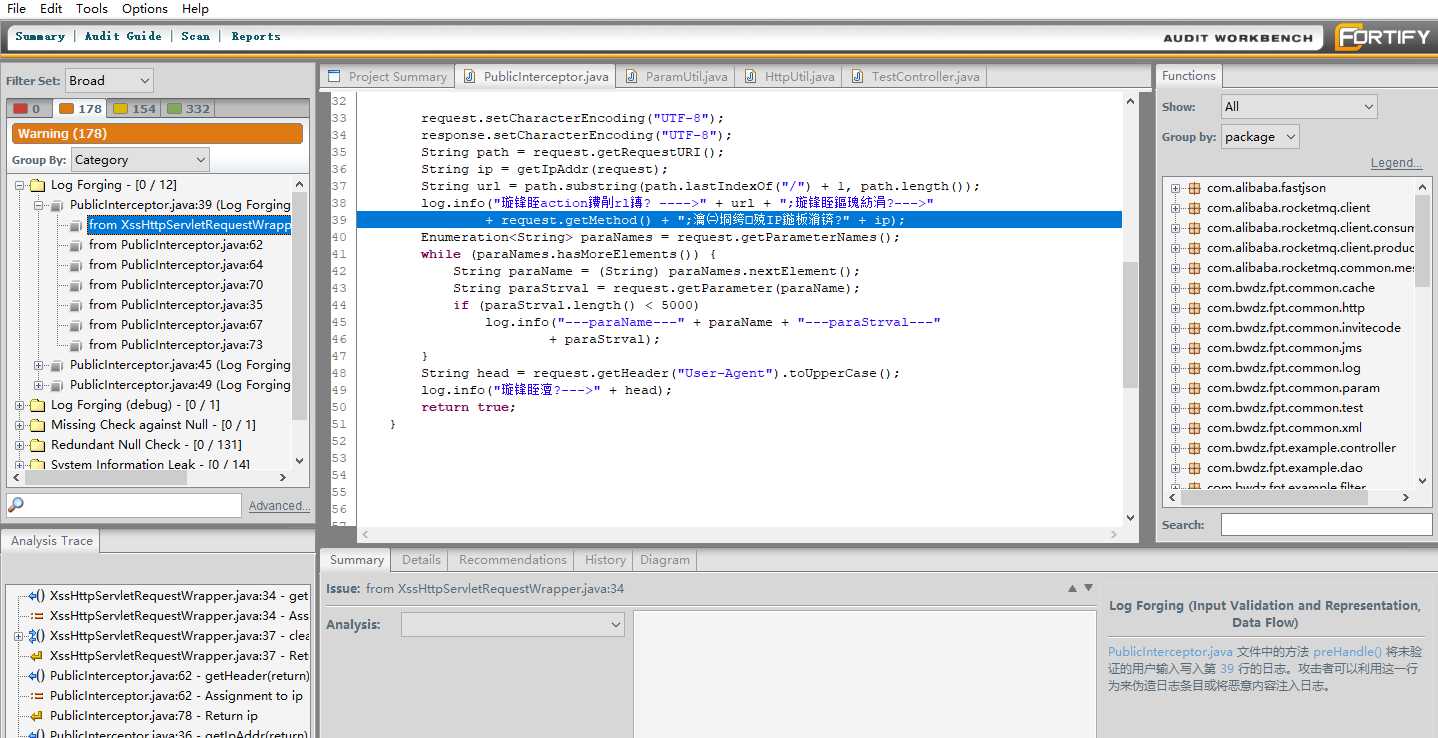This screenshot has height=738, width=1438.
Task: Switch to the History tab
Action: 605,560
